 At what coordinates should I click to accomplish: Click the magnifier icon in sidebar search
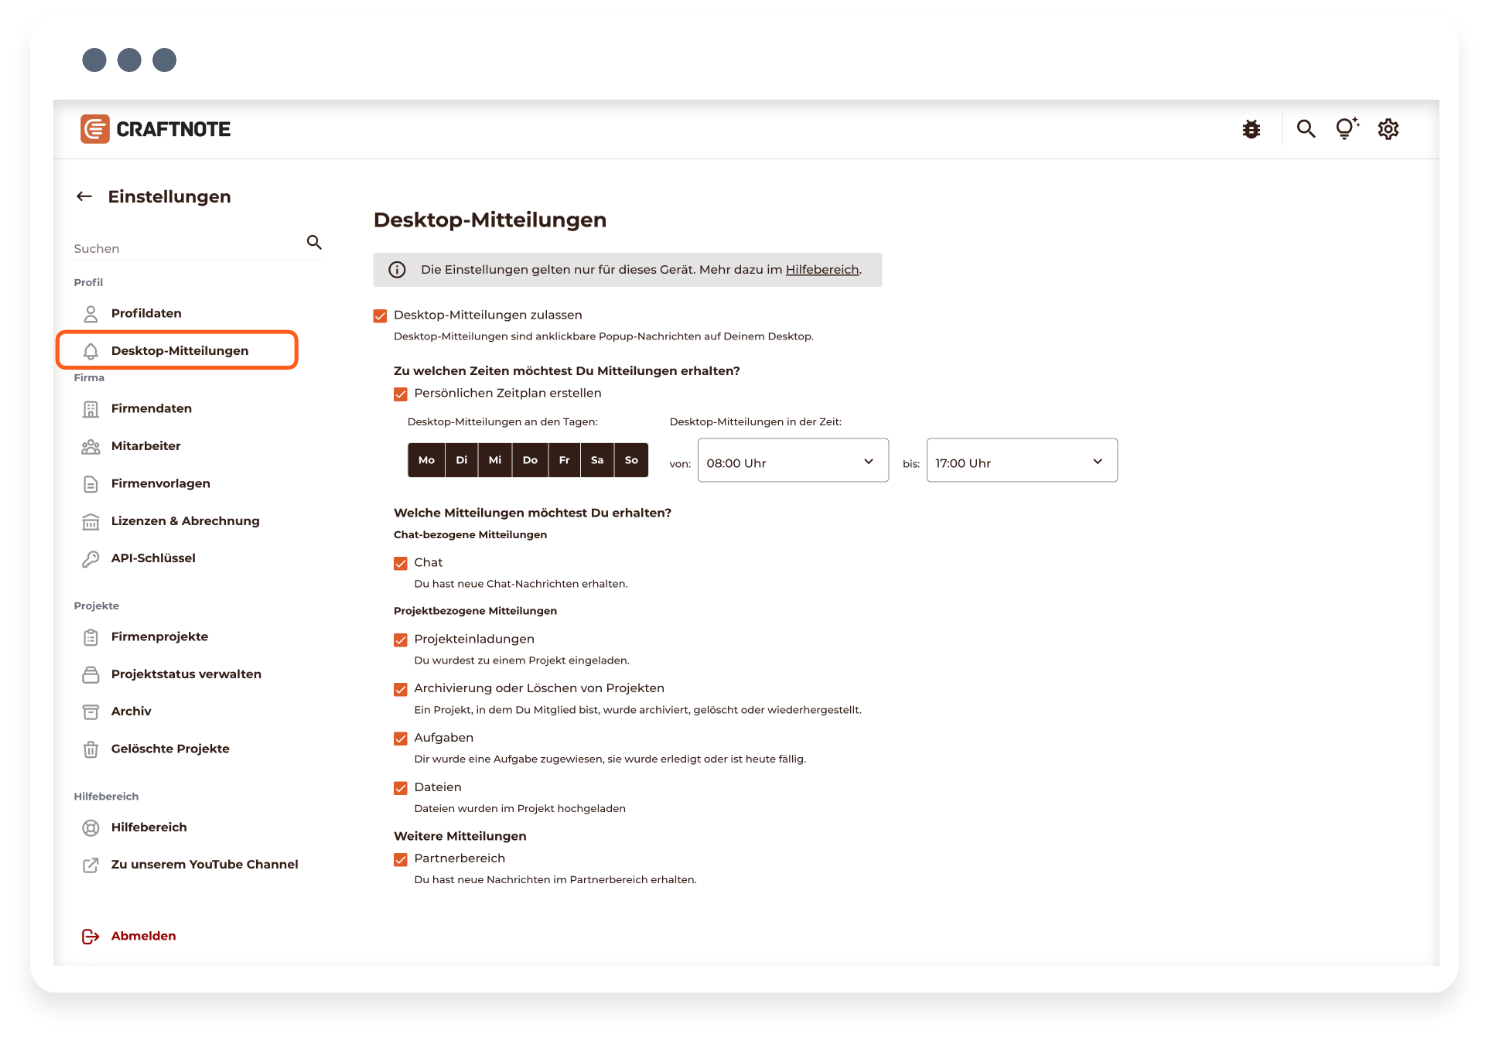click(x=314, y=243)
